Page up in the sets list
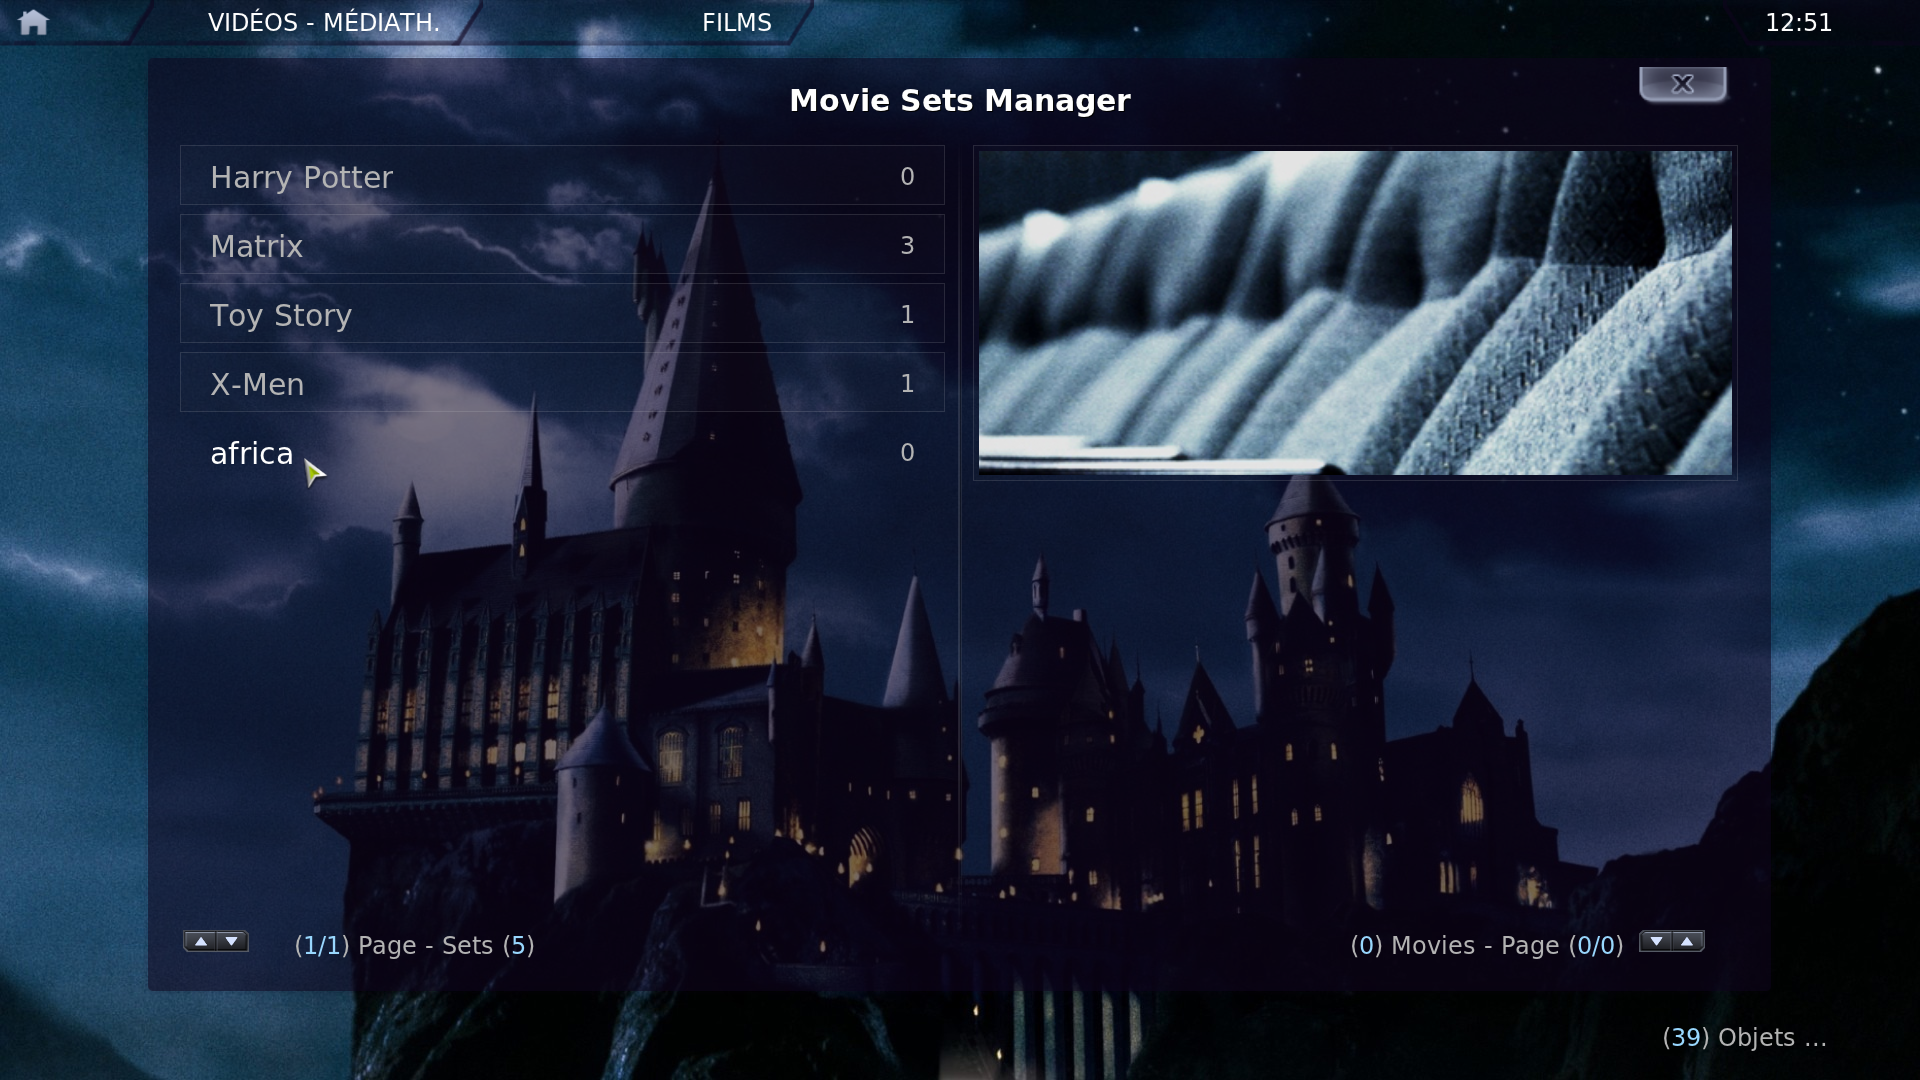The image size is (1920, 1080). tap(201, 942)
